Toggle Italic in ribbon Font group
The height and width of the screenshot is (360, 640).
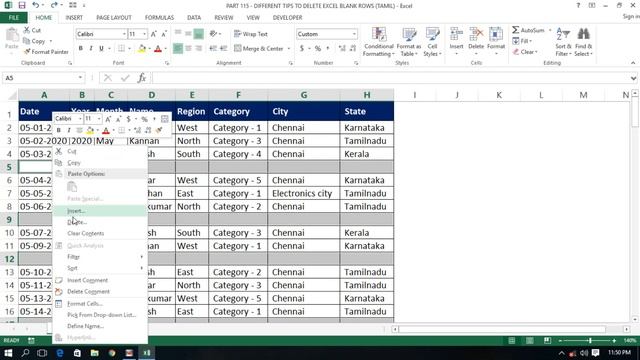click(91, 49)
